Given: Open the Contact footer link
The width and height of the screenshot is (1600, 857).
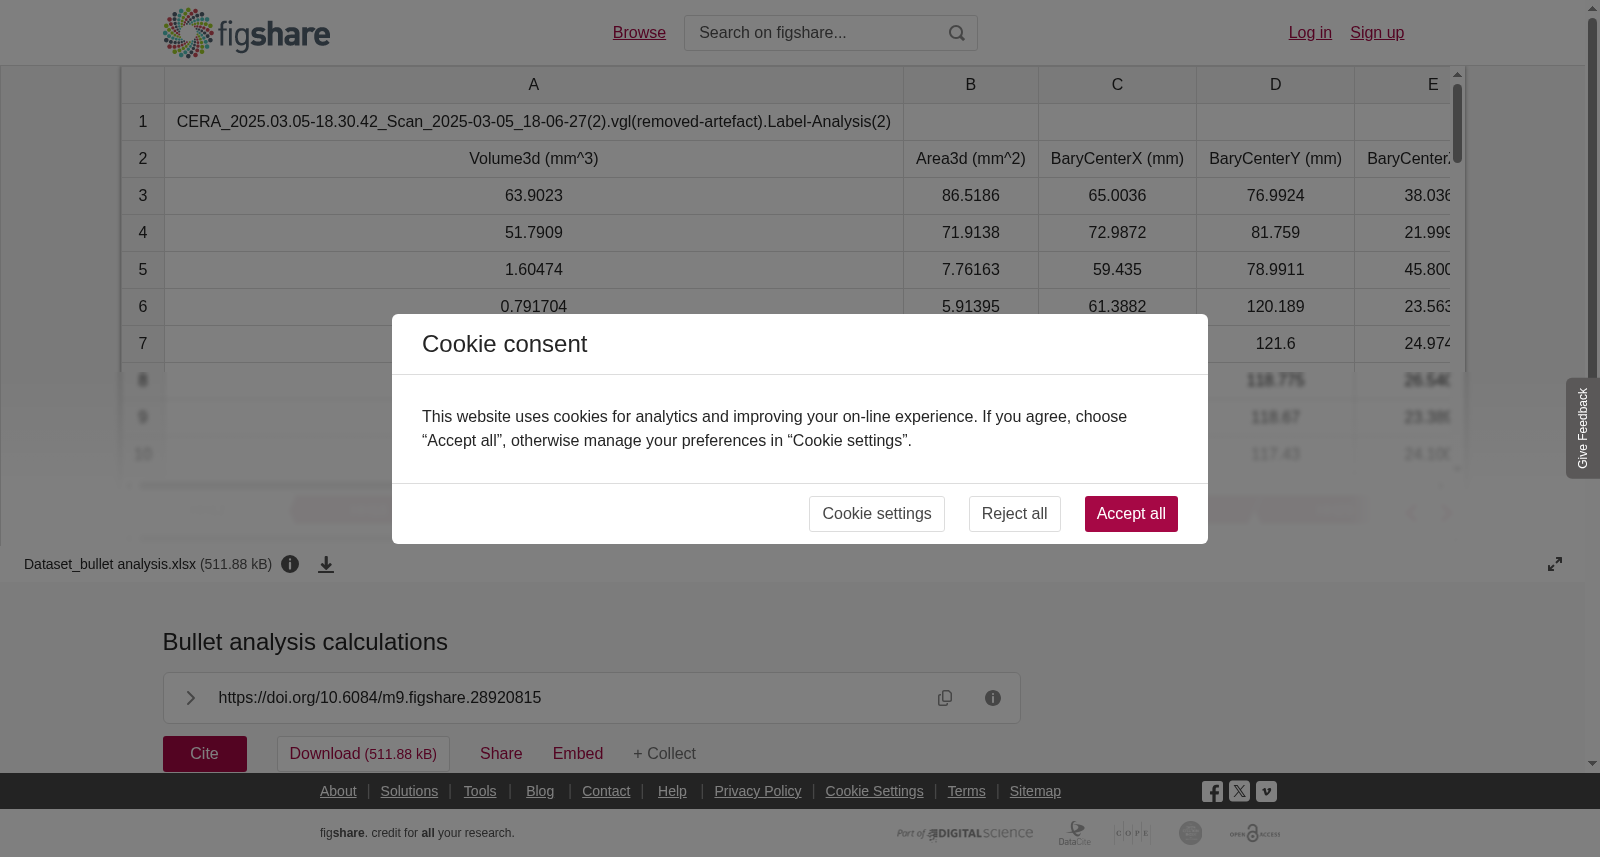Looking at the screenshot, I should 606,791.
